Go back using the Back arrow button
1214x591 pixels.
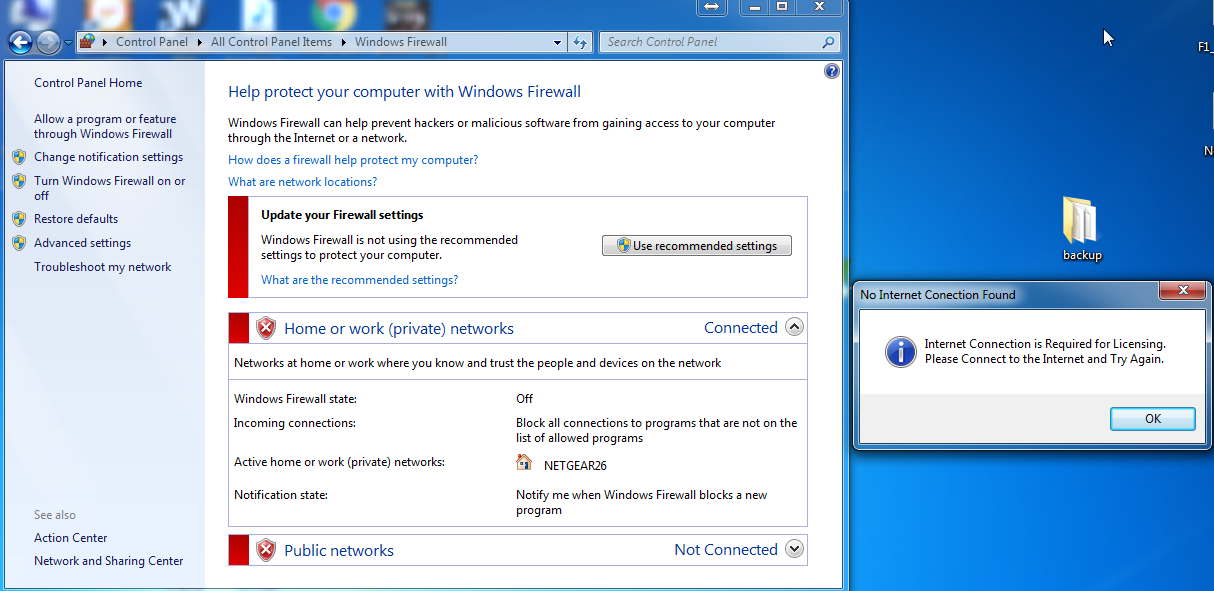coord(20,42)
